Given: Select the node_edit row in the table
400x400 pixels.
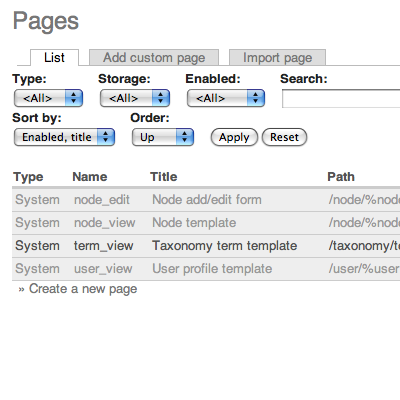Looking at the screenshot, I should tap(206, 200).
